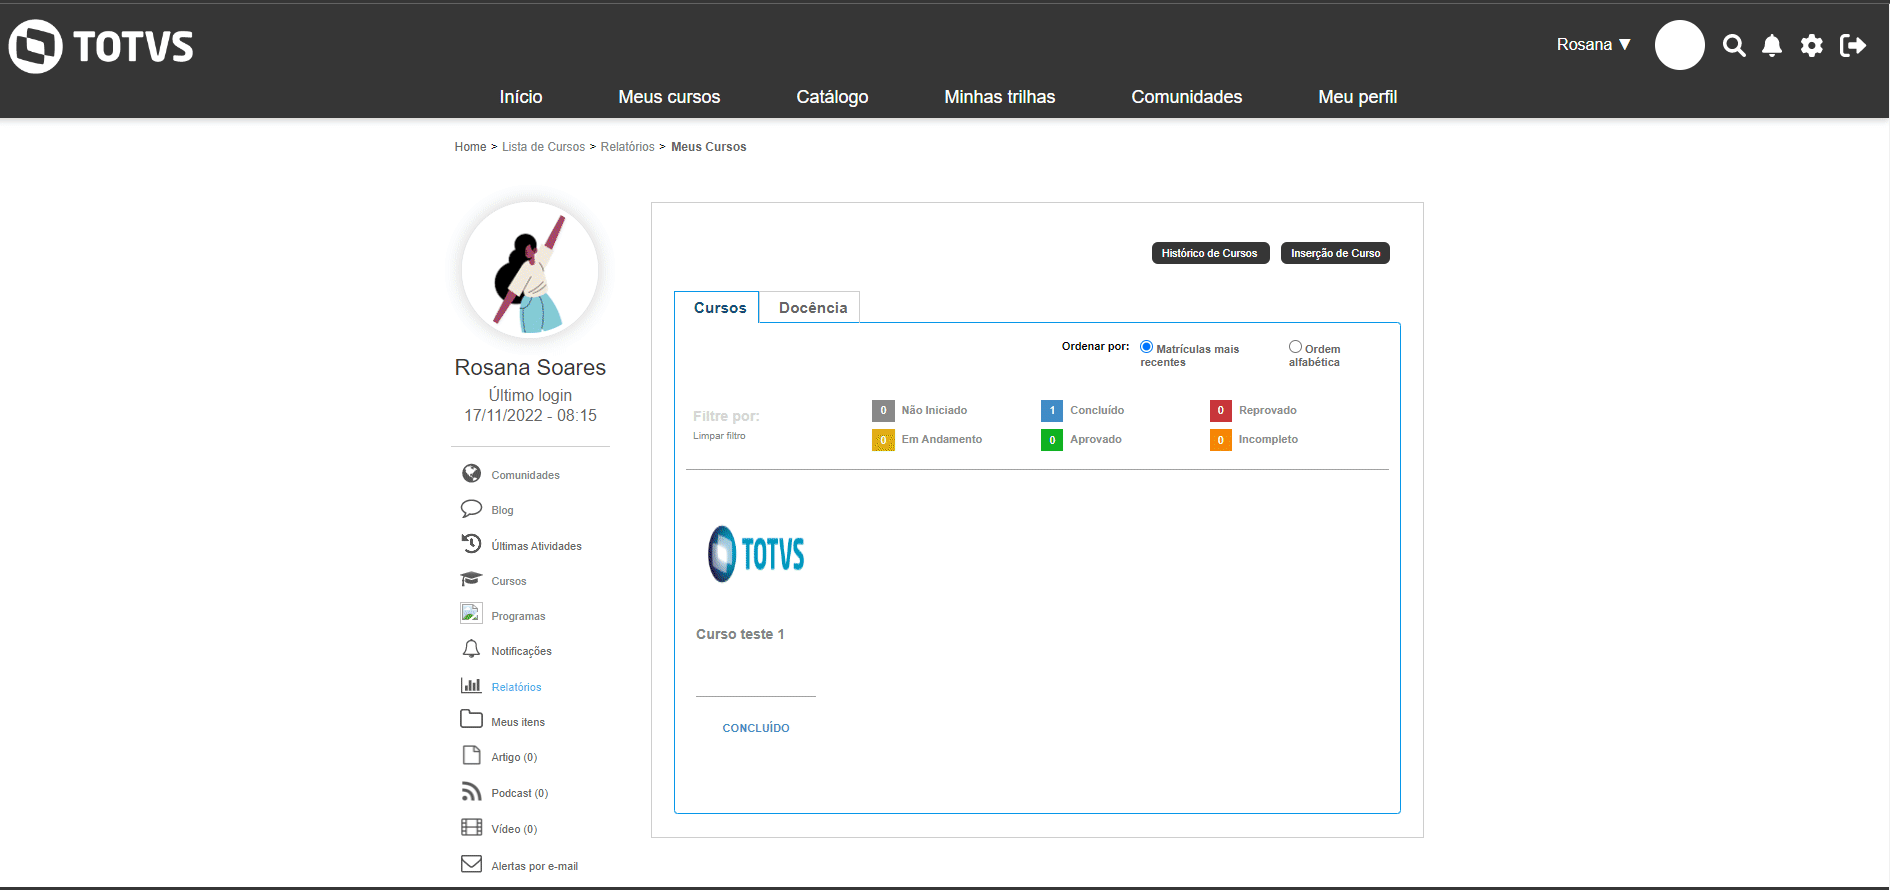Click Alertas por e-mail sidebar text
The width and height of the screenshot is (1890, 890).
click(x=534, y=866)
